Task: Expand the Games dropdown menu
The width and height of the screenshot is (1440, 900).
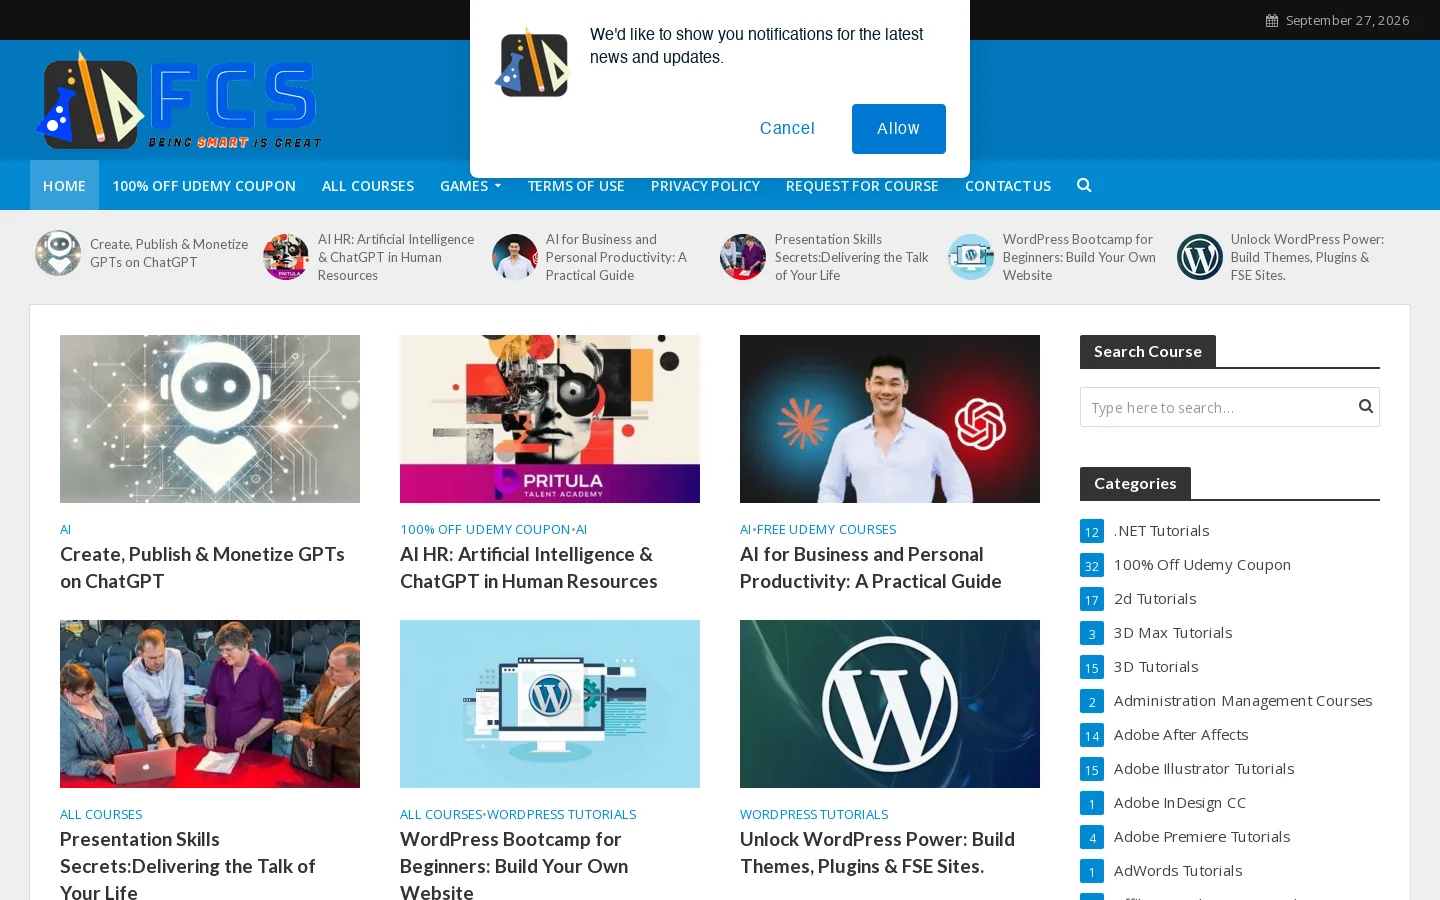Action: click(471, 185)
